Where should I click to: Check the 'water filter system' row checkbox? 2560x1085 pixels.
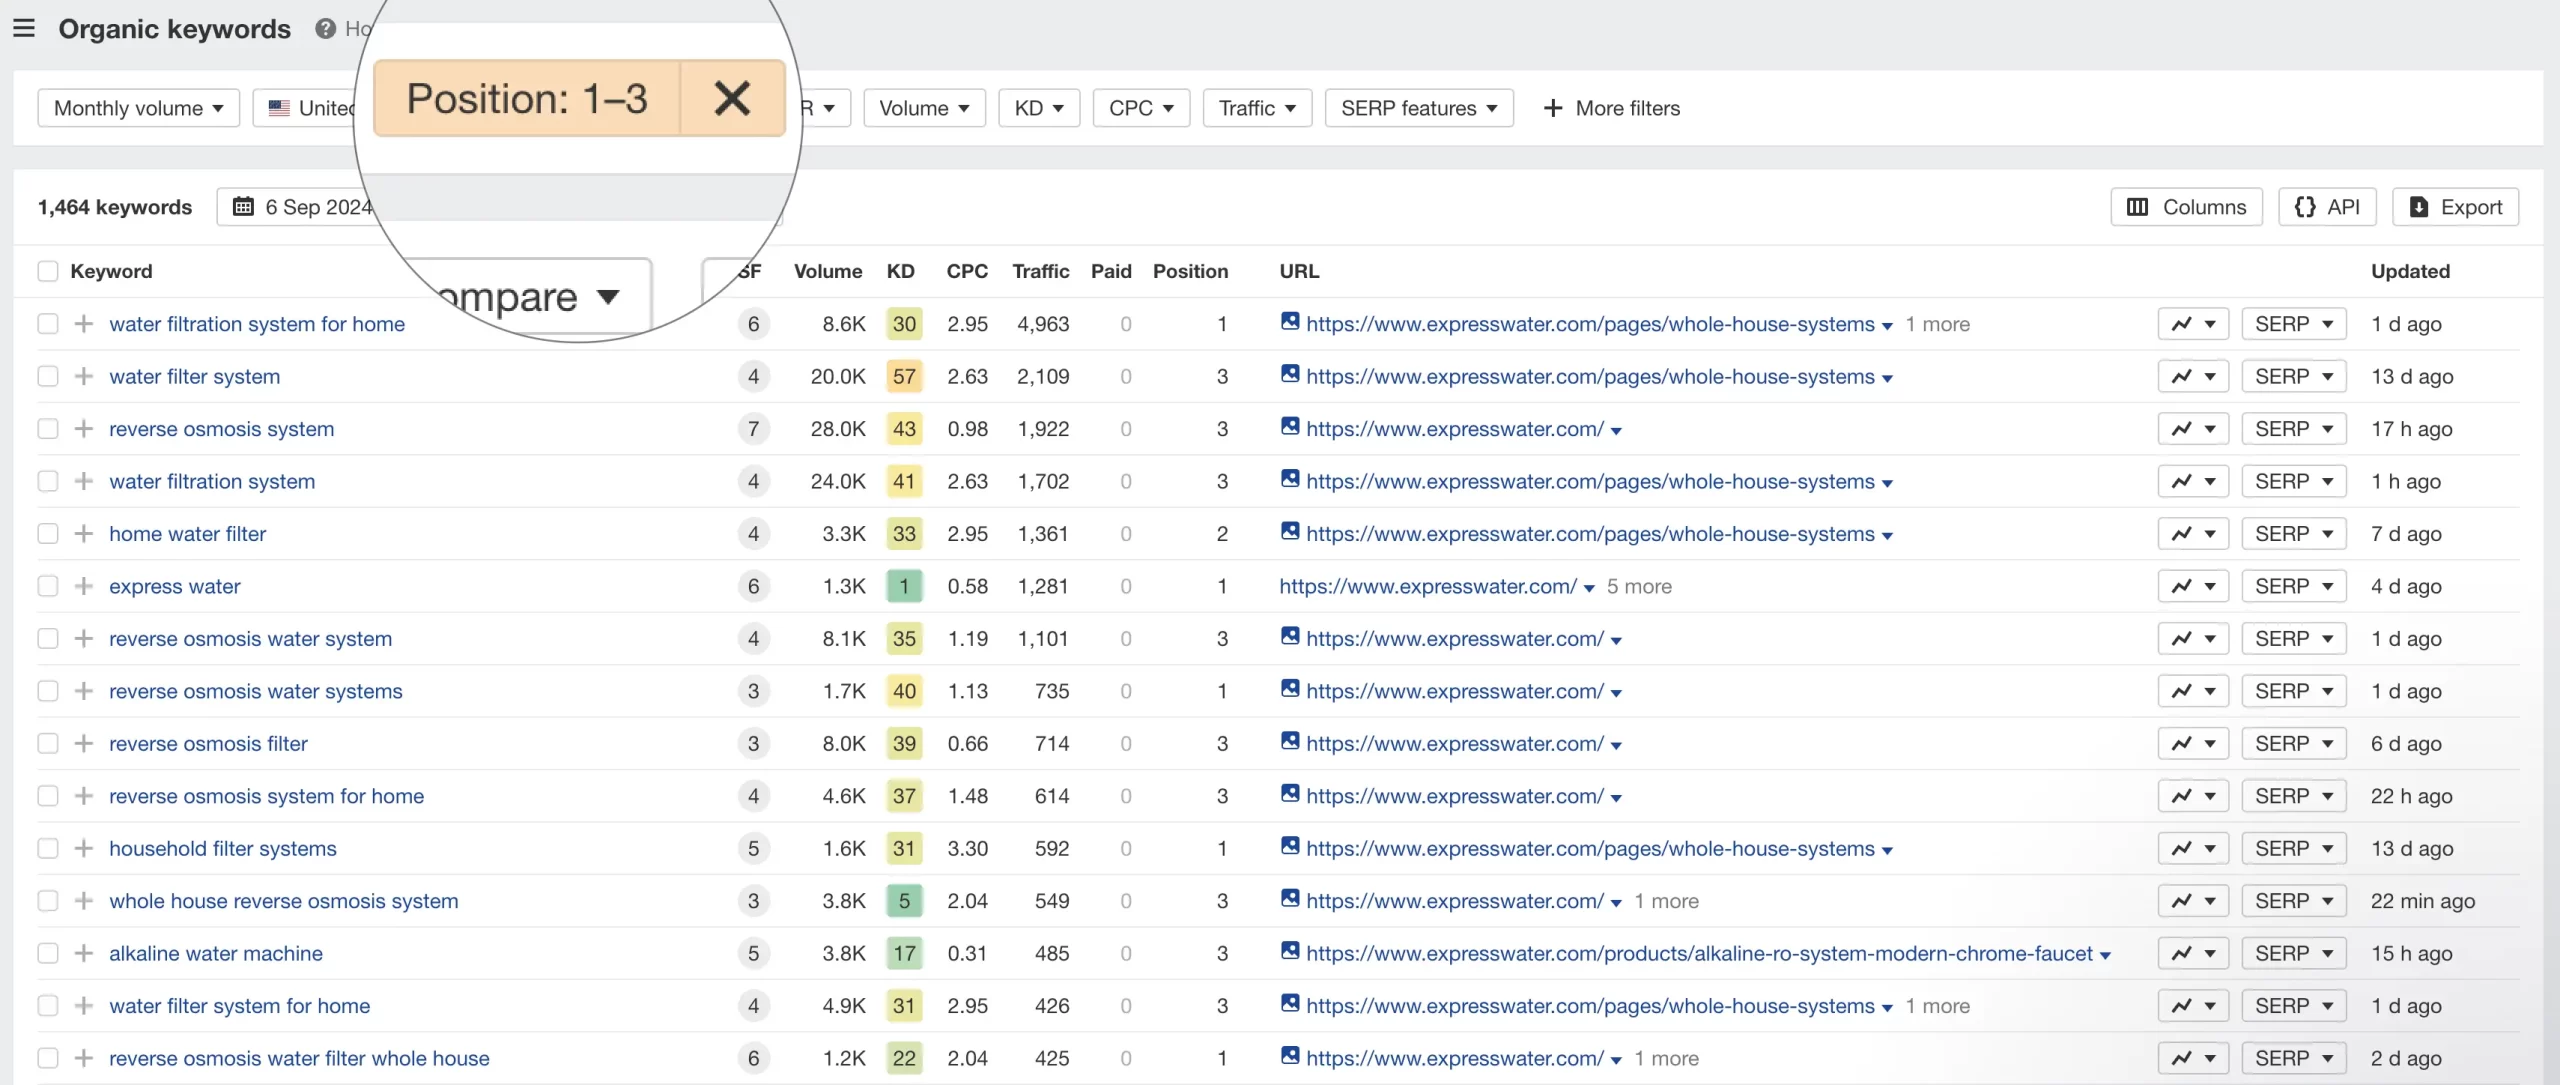coord(48,376)
